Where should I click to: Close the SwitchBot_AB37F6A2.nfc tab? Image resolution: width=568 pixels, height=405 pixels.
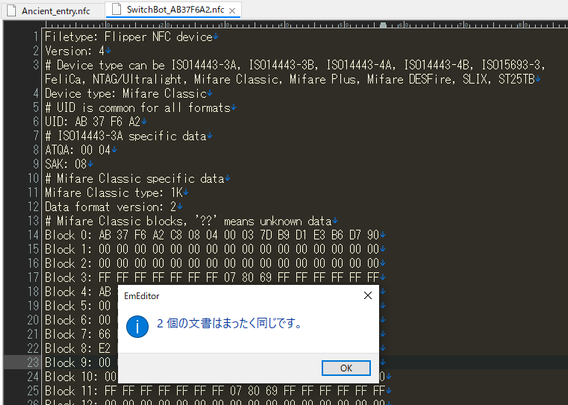(232, 11)
